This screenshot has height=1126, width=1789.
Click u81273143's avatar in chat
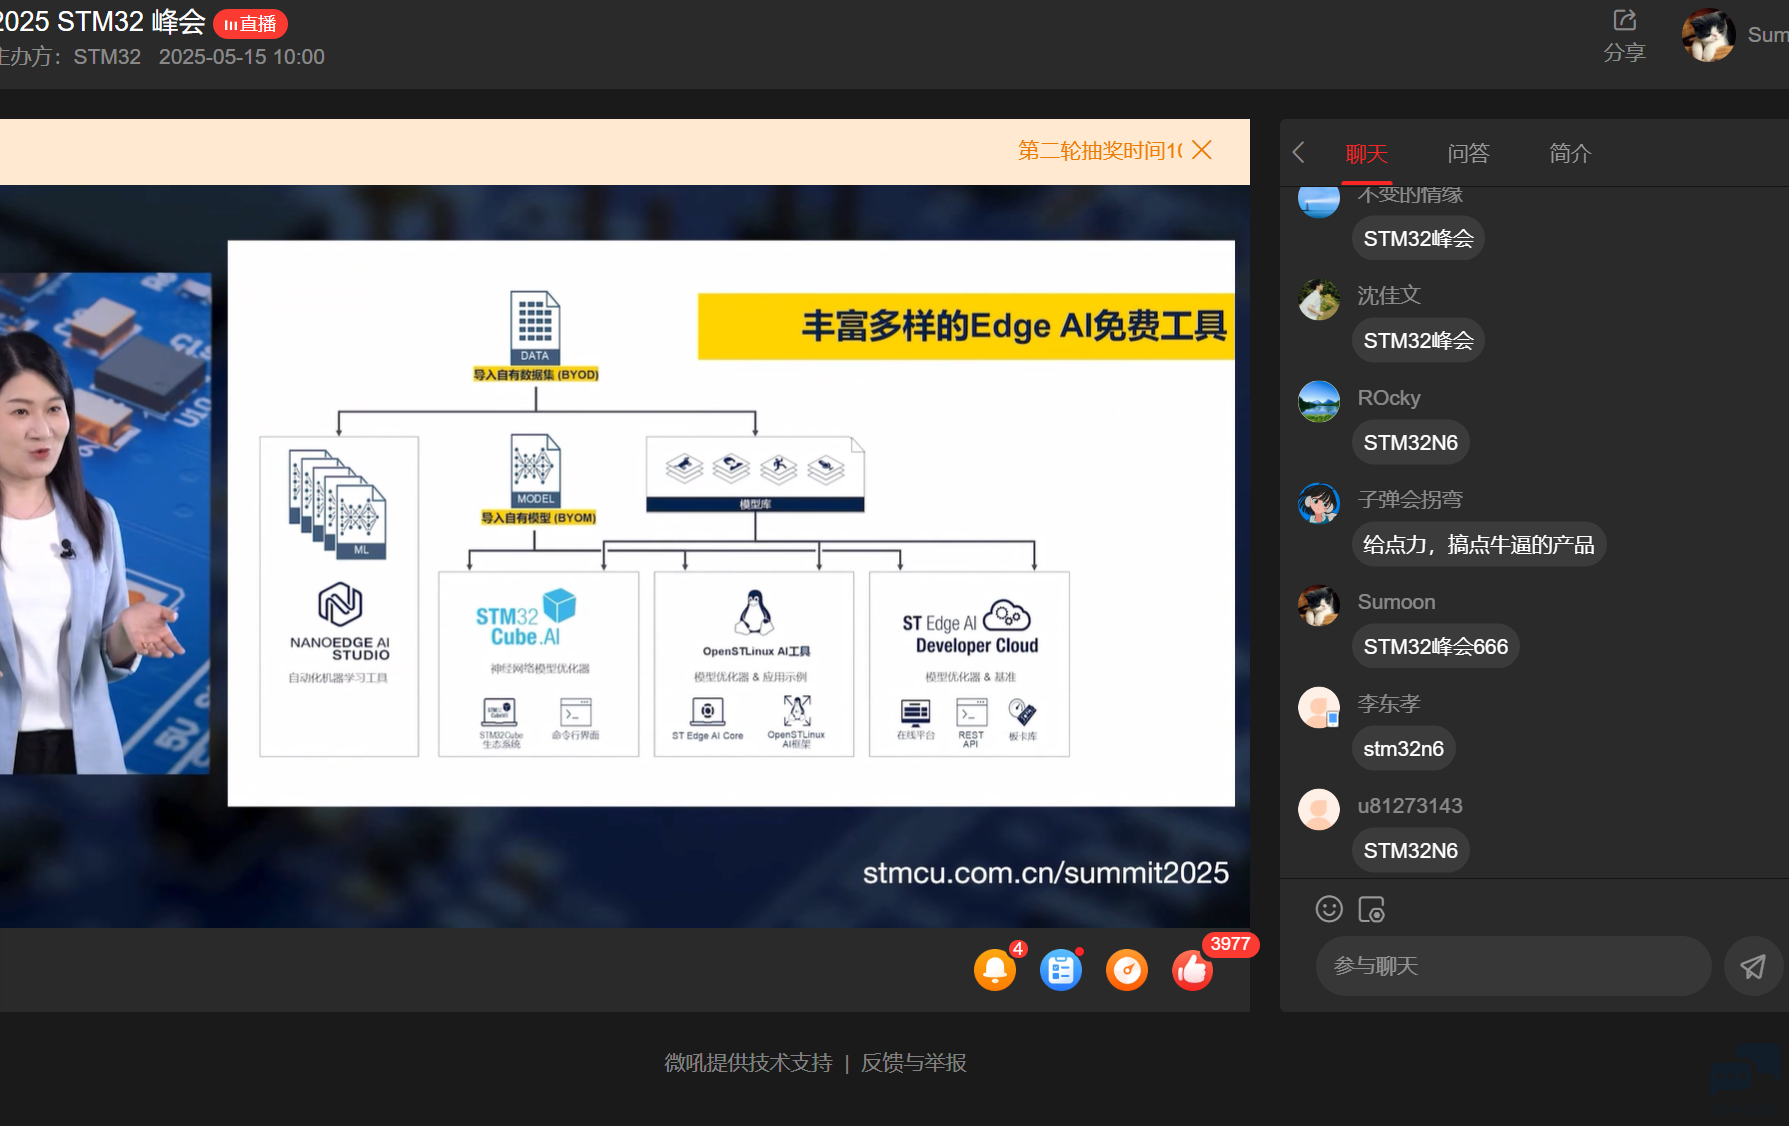[x=1319, y=809]
